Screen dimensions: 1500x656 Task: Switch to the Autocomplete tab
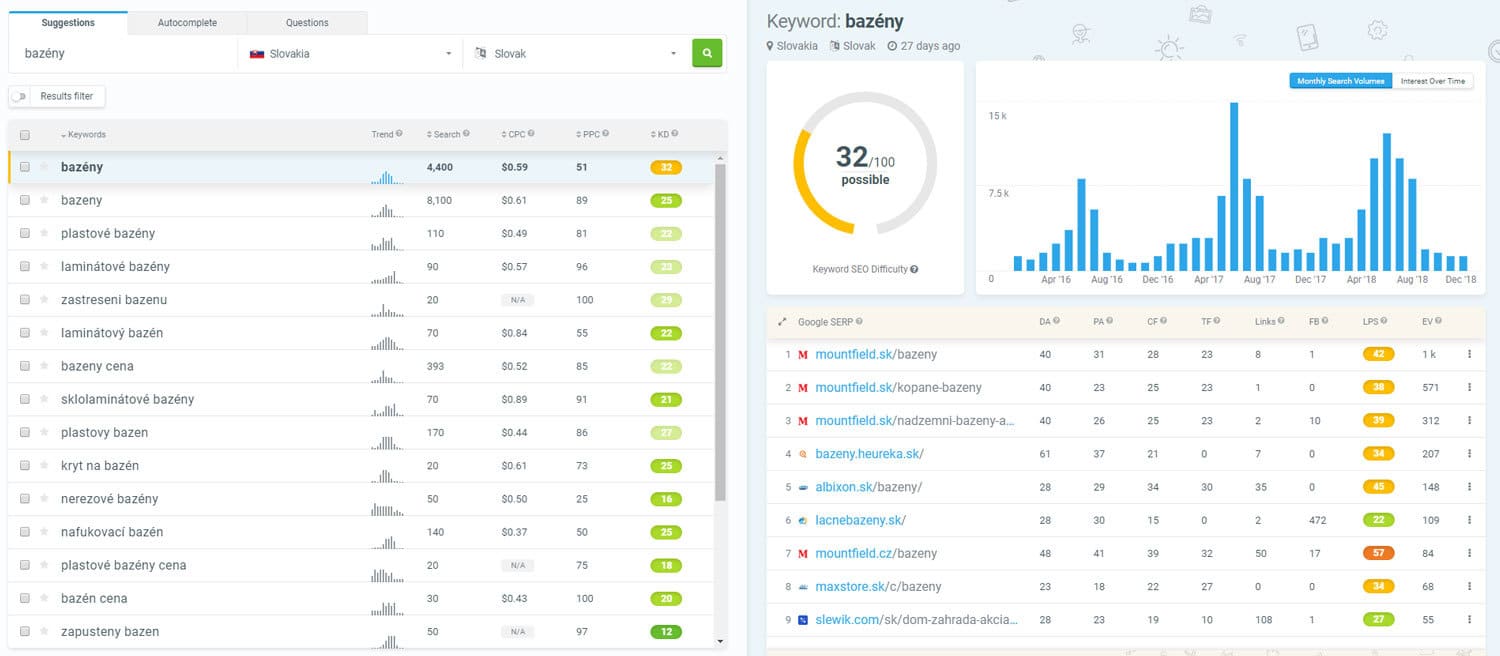pyautogui.click(x=187, y=22)
